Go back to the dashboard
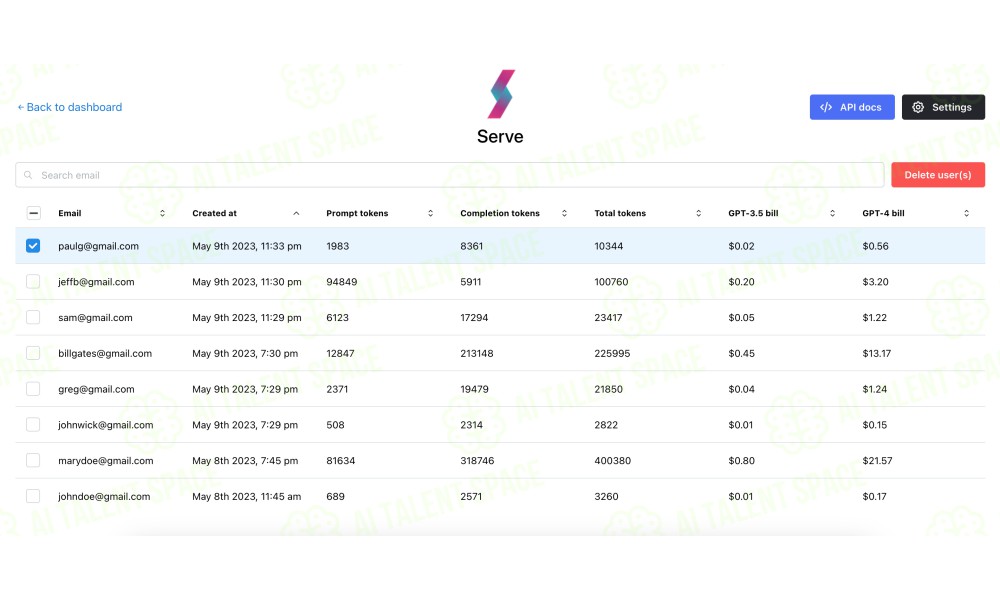 [70, 107]
